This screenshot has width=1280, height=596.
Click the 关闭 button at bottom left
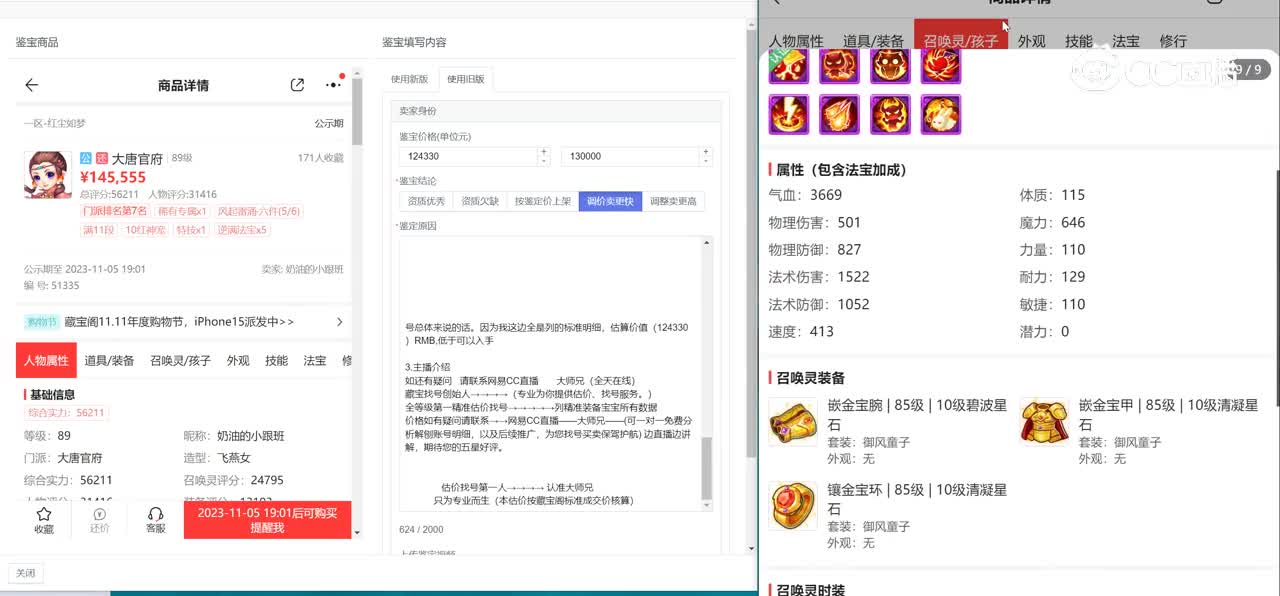pyautogui.click(x=25, y=573)
